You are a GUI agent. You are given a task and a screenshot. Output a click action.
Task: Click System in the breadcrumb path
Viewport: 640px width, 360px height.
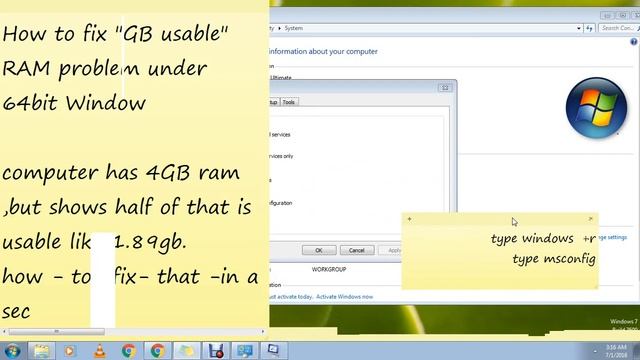(293, 28)
